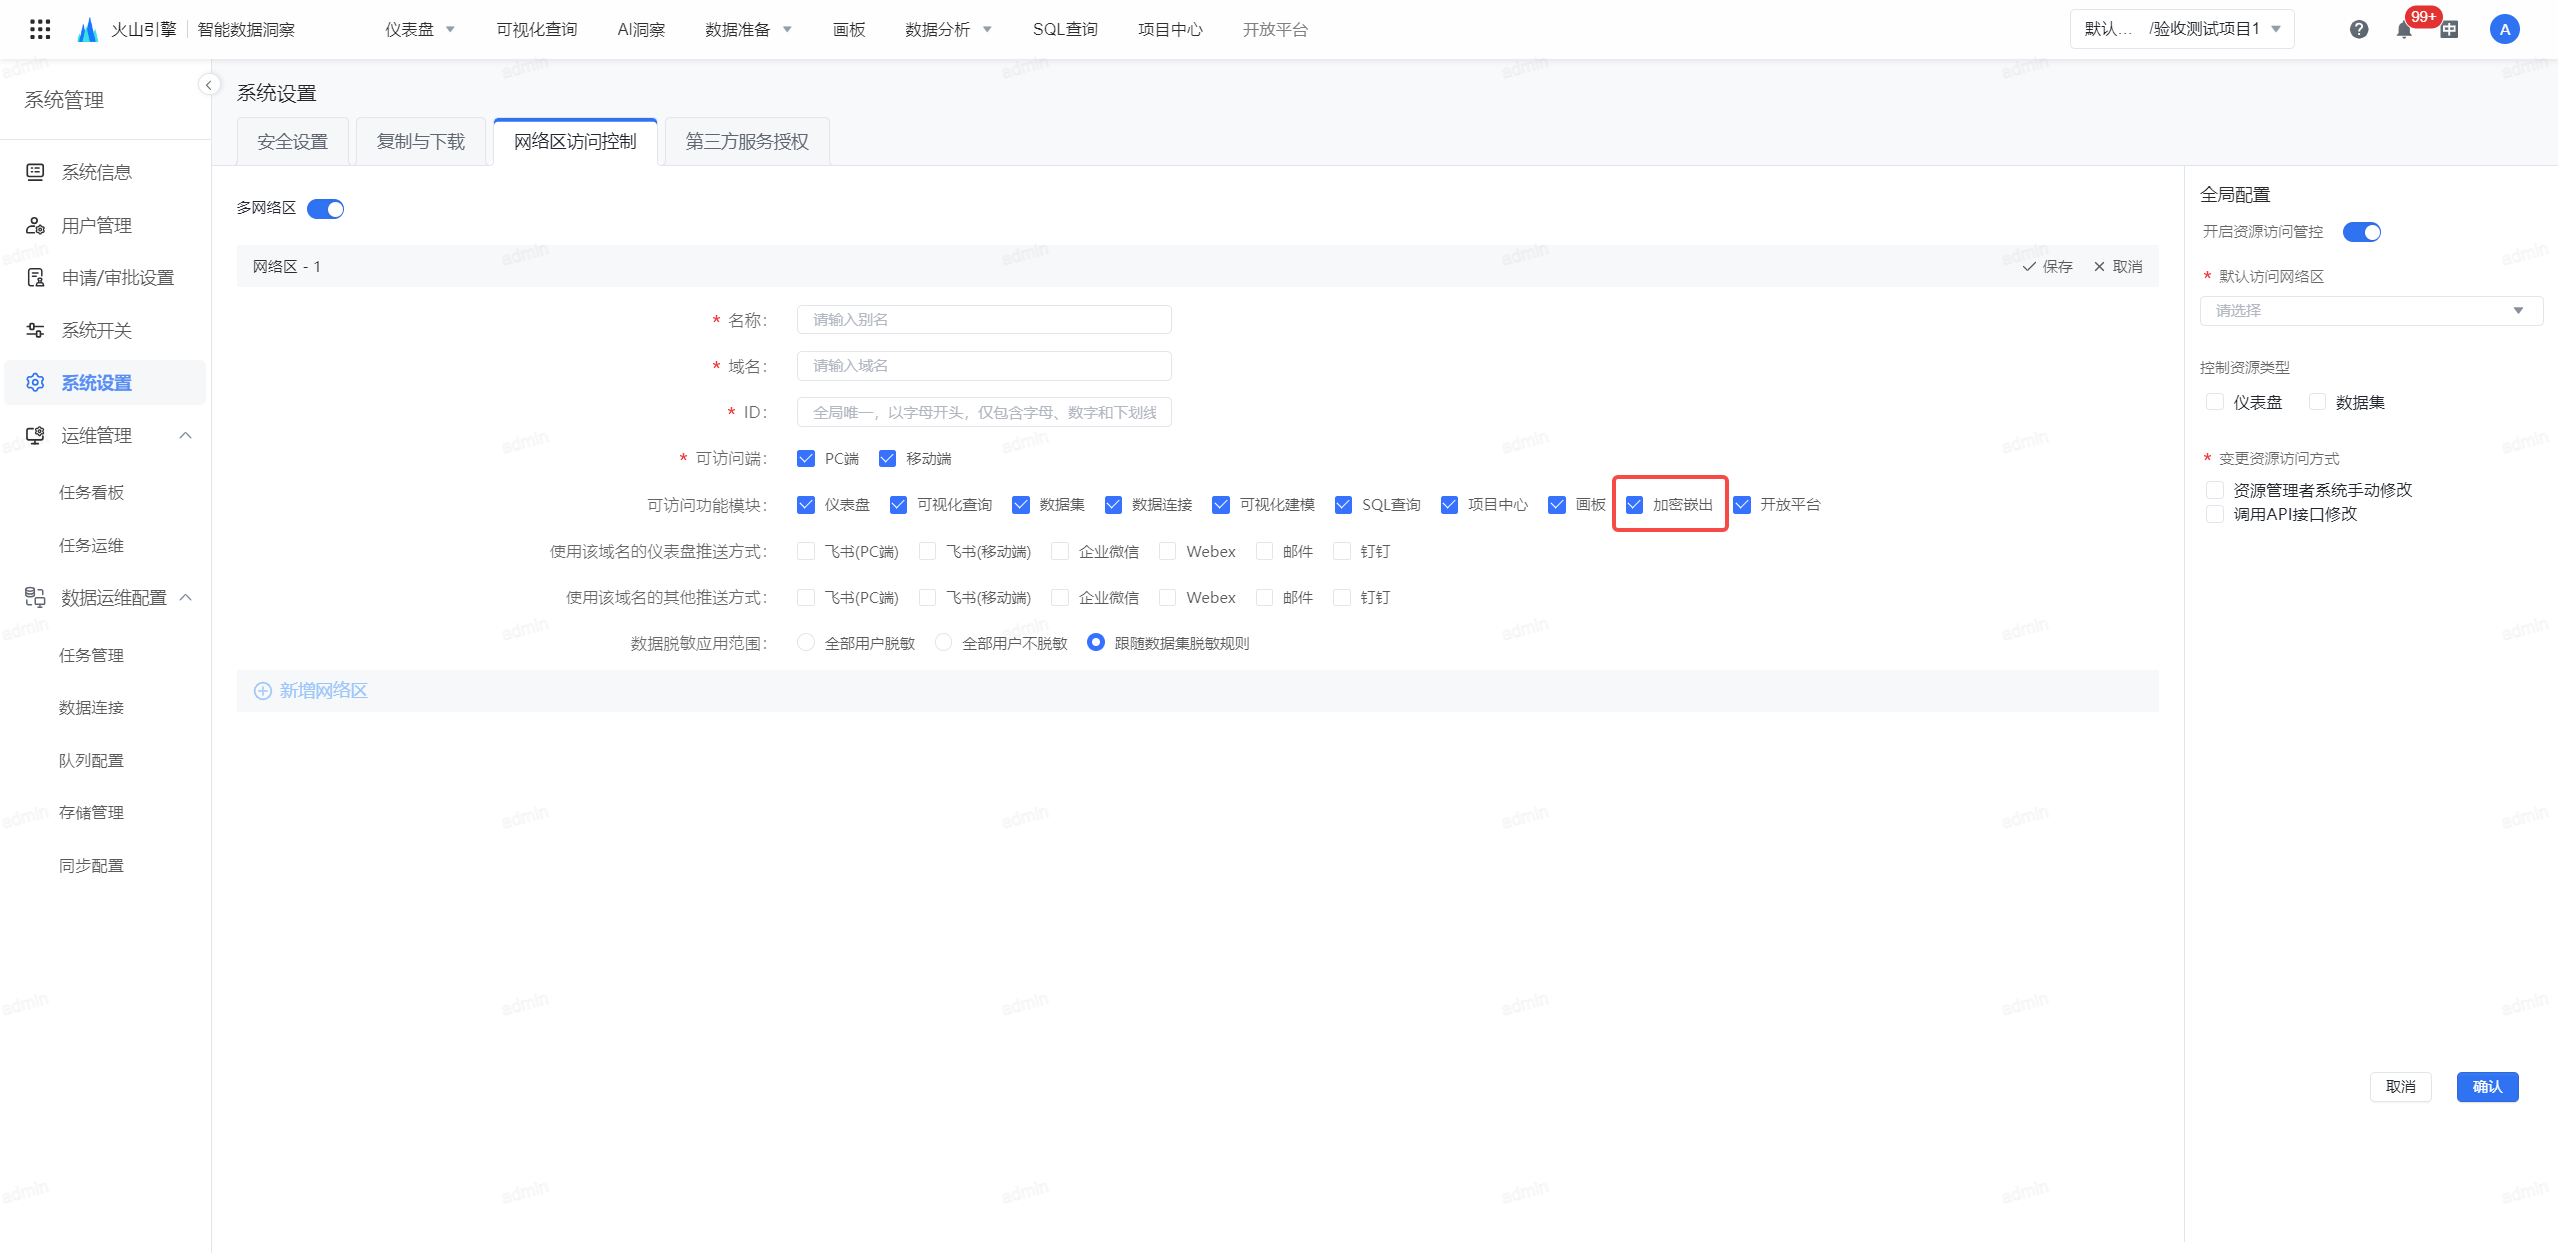Viewport: 2558px width, 1253px height.
Task: Open the notifications bell icon
Action: pyautogui.click(x=2404, y=29)
